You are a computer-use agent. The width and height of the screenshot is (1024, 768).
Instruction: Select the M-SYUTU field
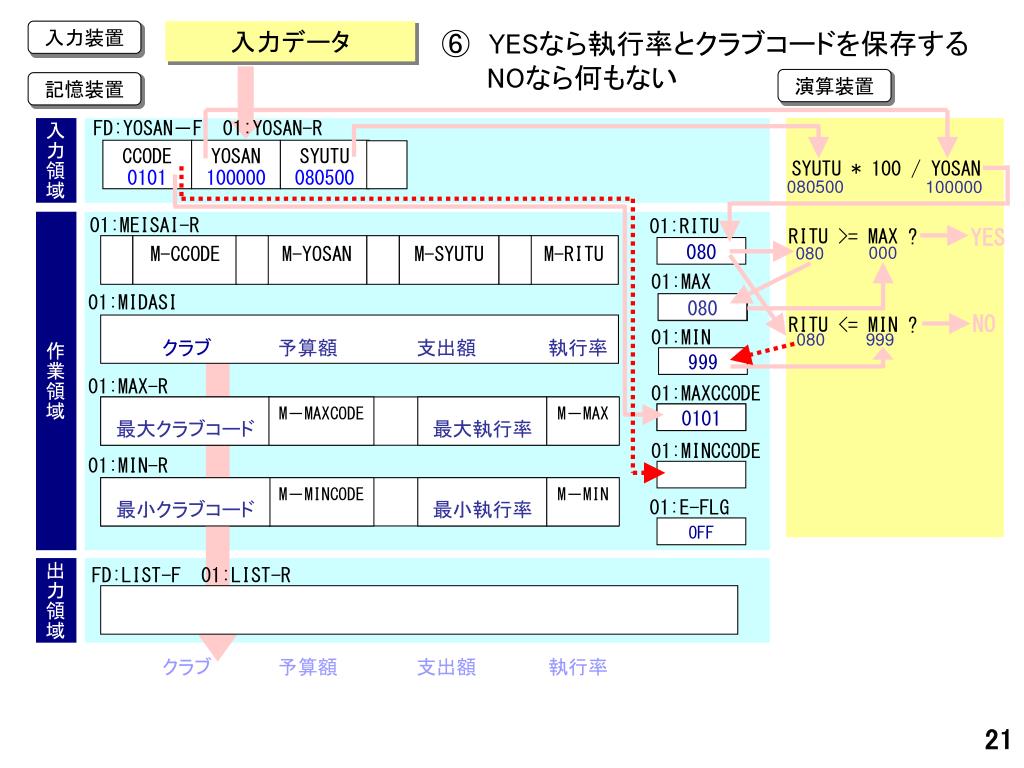click(449, 259)
